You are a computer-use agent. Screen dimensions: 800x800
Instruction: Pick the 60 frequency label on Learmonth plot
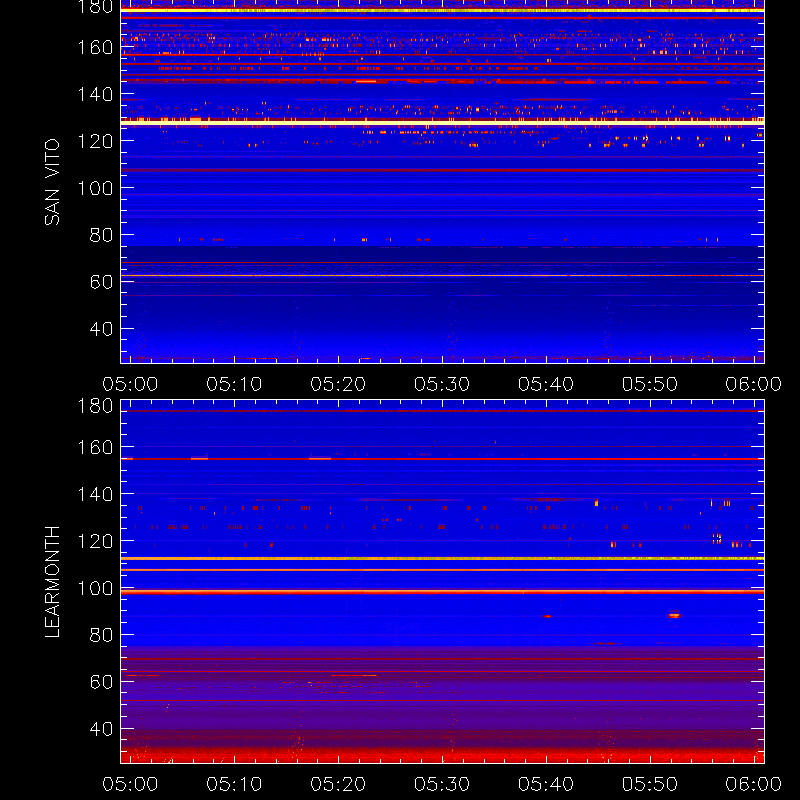[x=101, y=682]
